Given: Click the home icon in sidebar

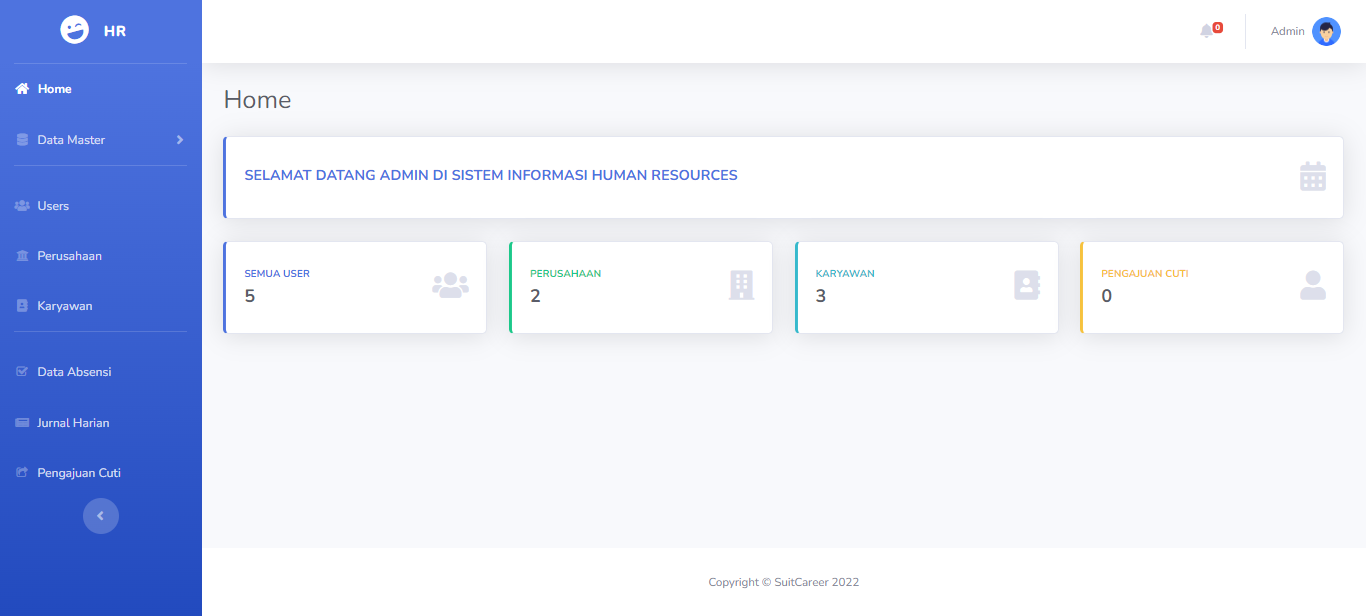Looking at the screenshot, I should pos(22,89).
